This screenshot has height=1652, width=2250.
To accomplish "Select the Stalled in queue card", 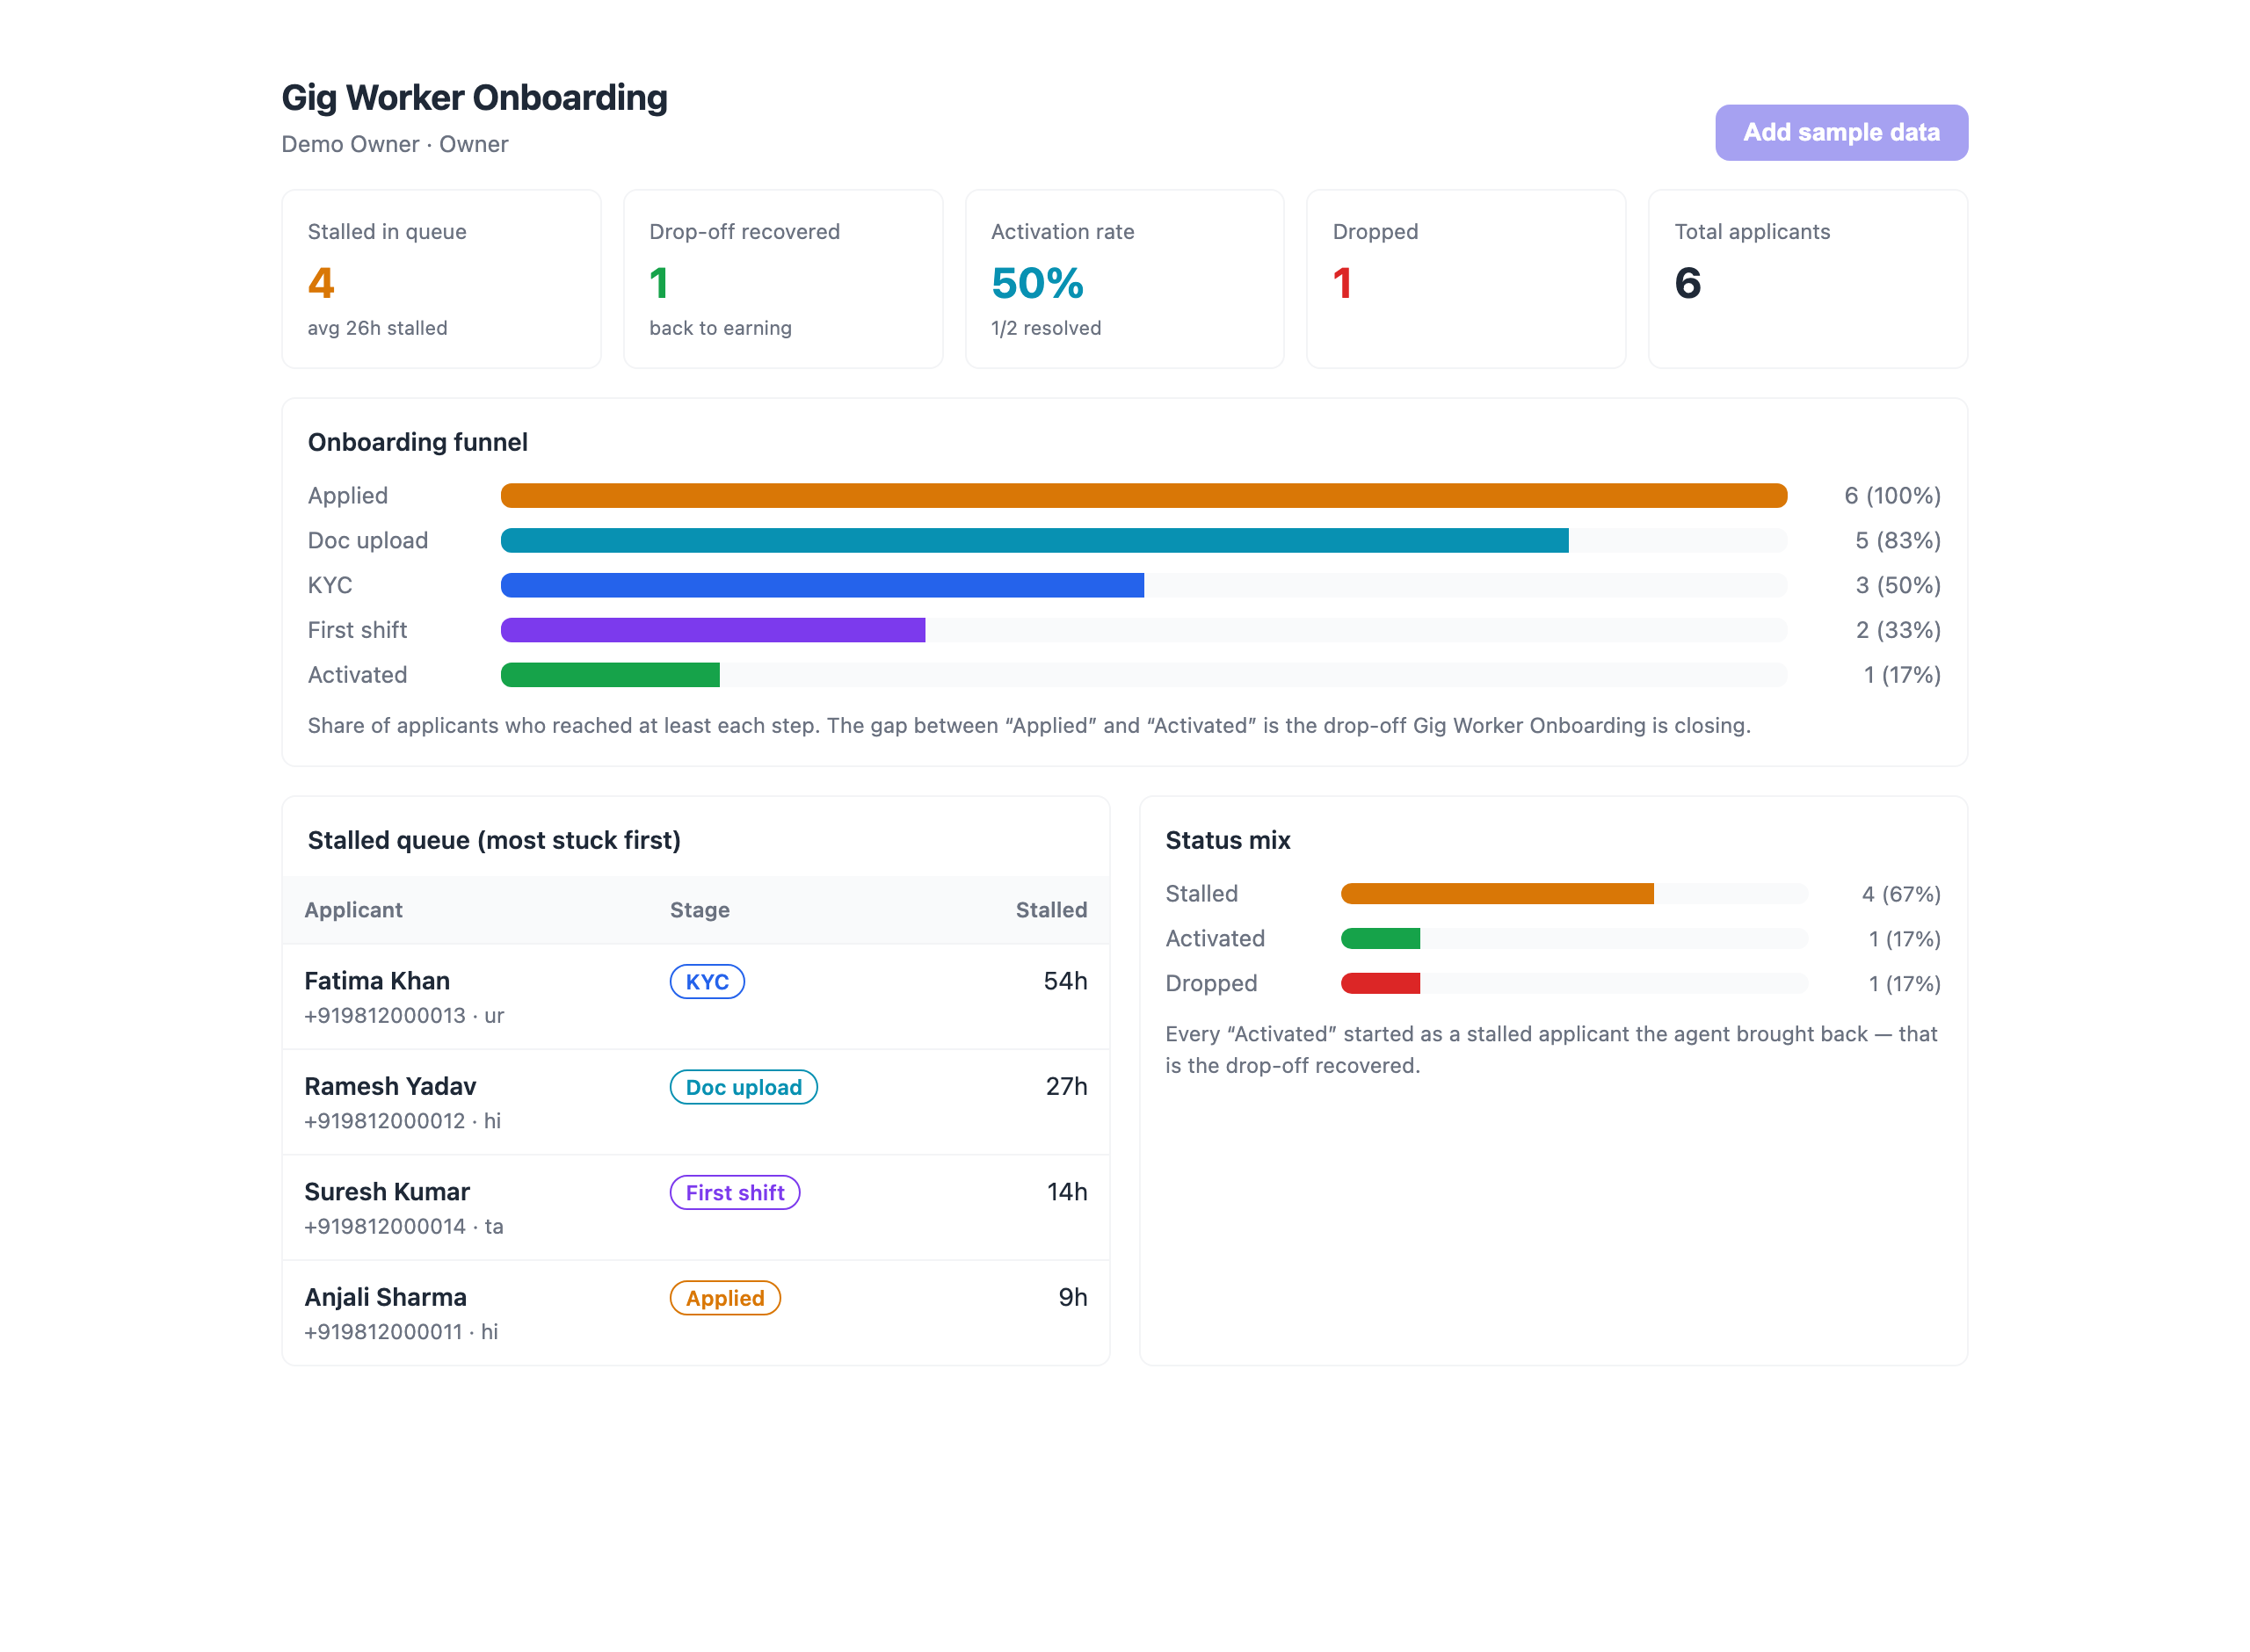I will (441, 279).
